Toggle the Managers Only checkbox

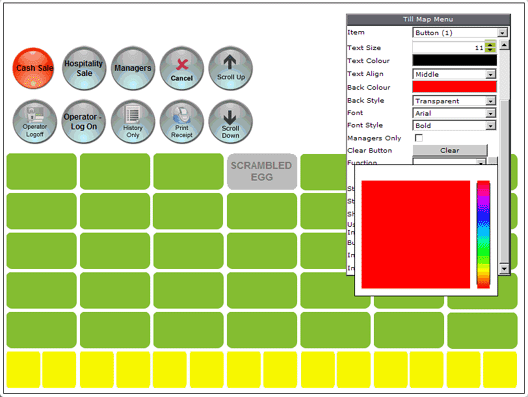point(419,138)
